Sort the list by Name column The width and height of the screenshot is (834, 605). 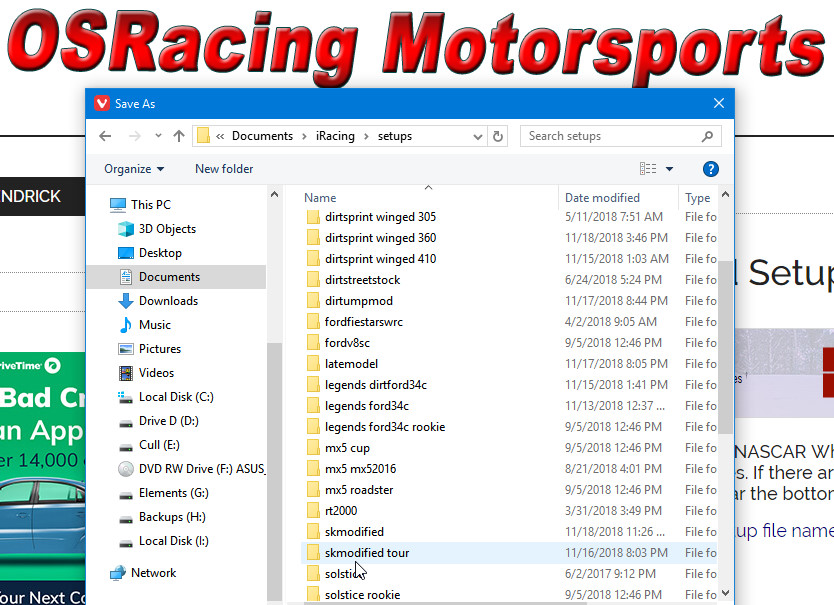click(320, 198)
